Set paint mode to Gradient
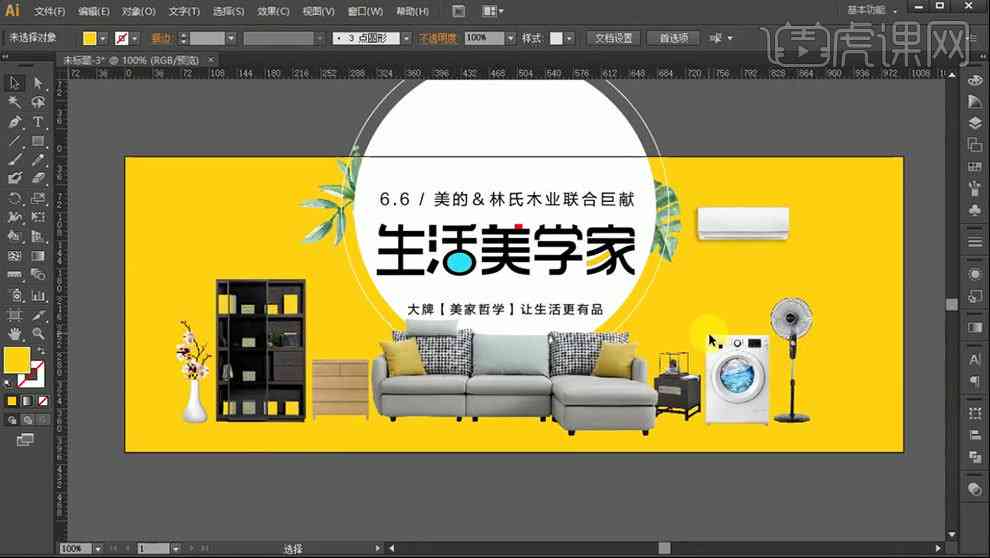 [27, 401]
